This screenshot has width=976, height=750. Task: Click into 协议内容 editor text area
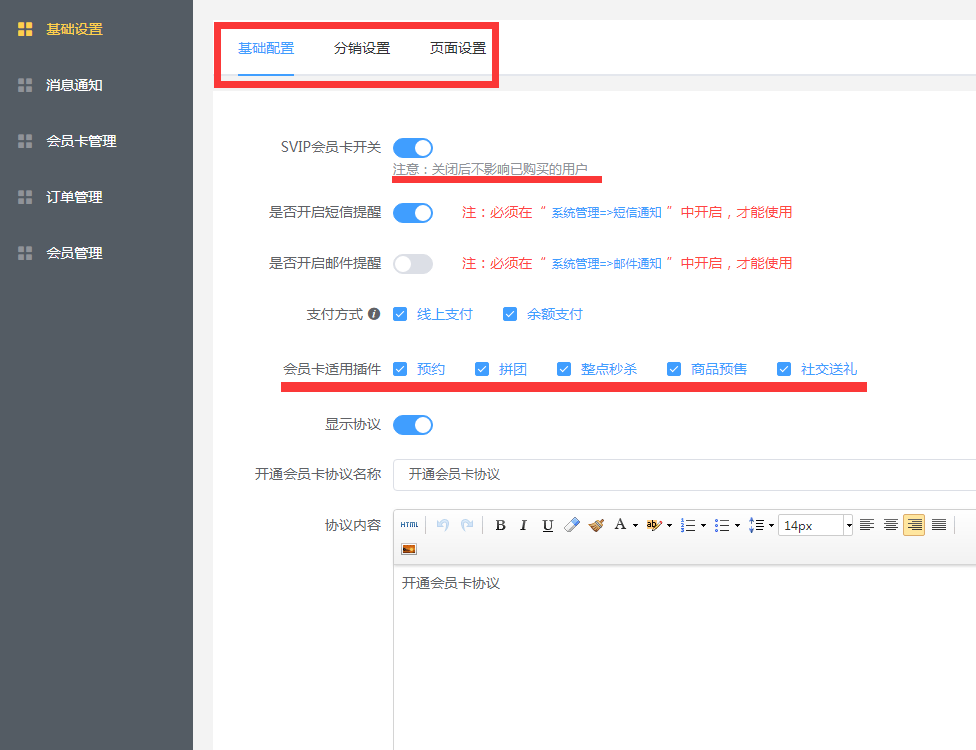(684, 657)
